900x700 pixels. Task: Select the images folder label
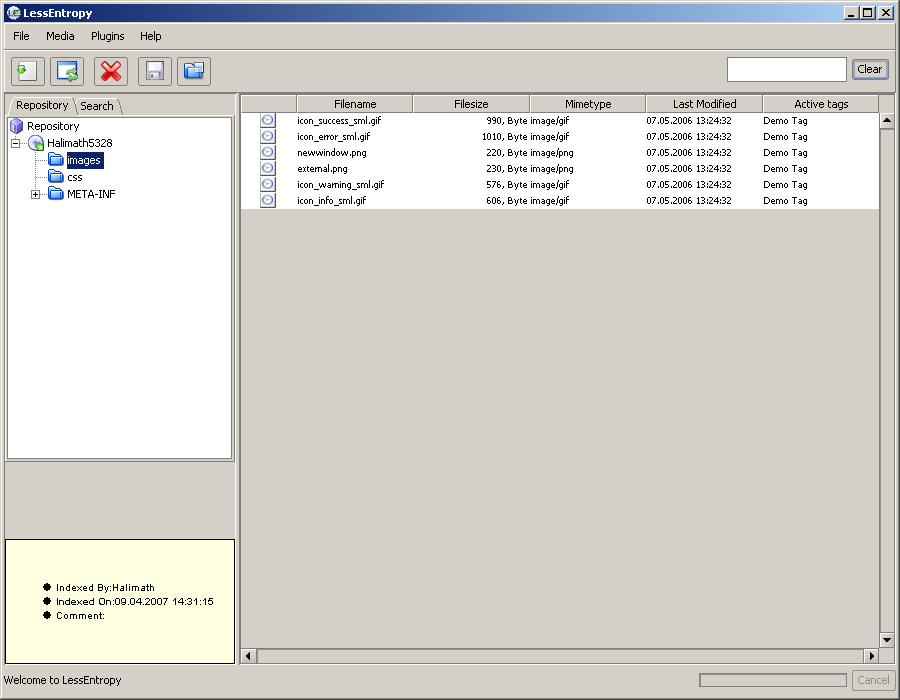(x=84, y=160)
